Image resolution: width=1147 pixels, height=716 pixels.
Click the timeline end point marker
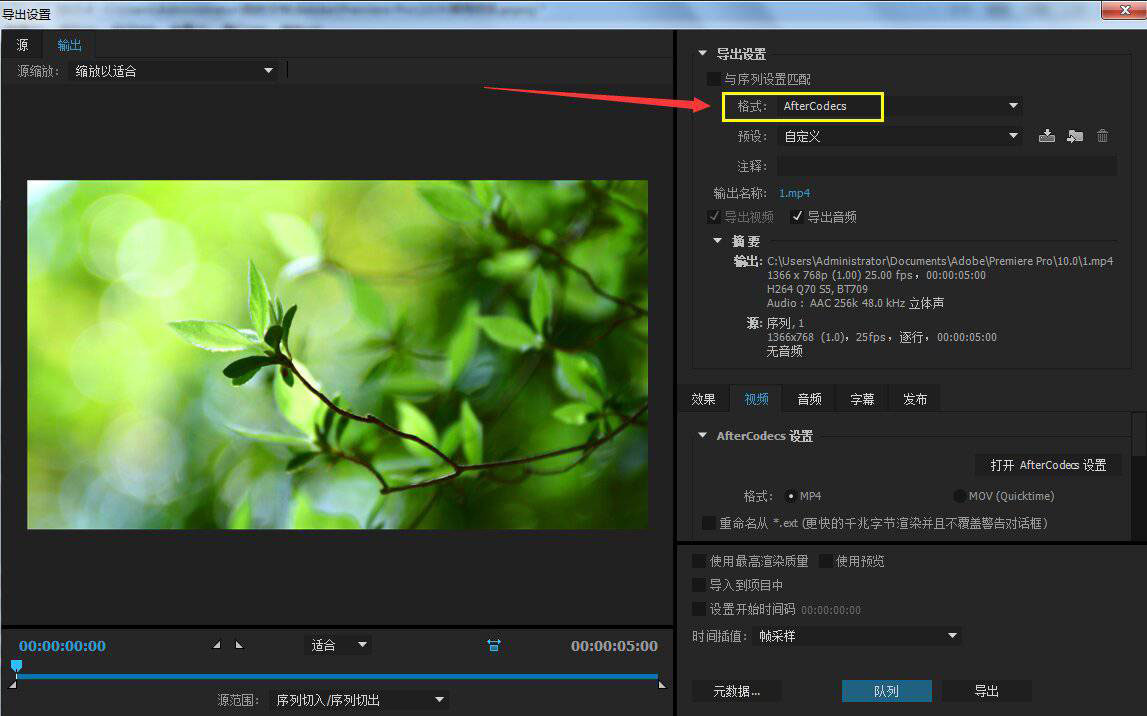pyautogui.click(x=661, y=685)
